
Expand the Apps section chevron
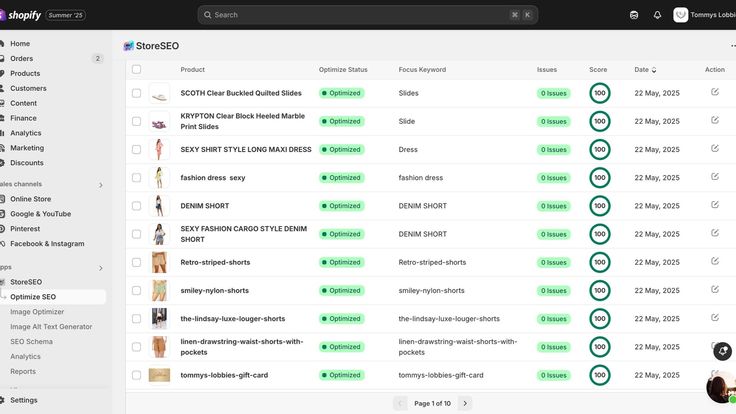click(x=100, y=268)
